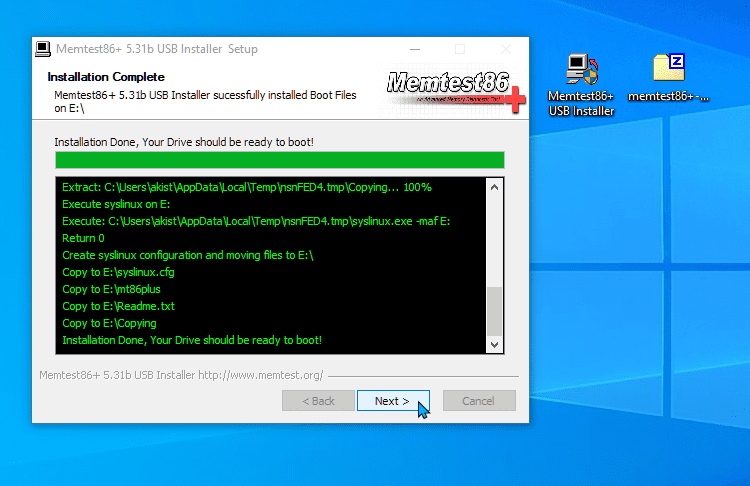Click the disabled Cancel button

click(x=479, y=401)
